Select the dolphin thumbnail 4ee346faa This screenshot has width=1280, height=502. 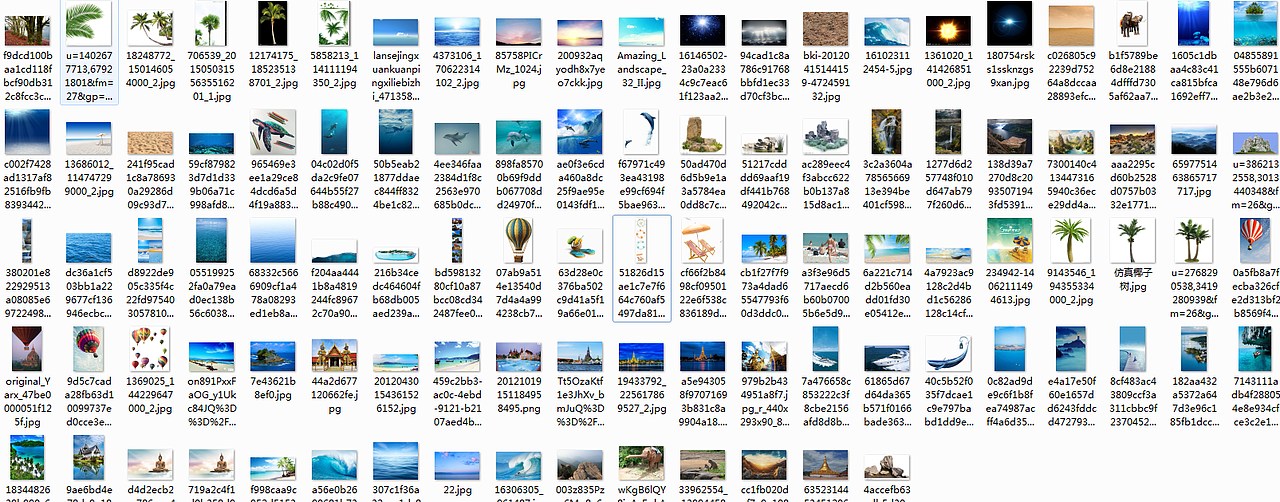click(x=458, y=138)
